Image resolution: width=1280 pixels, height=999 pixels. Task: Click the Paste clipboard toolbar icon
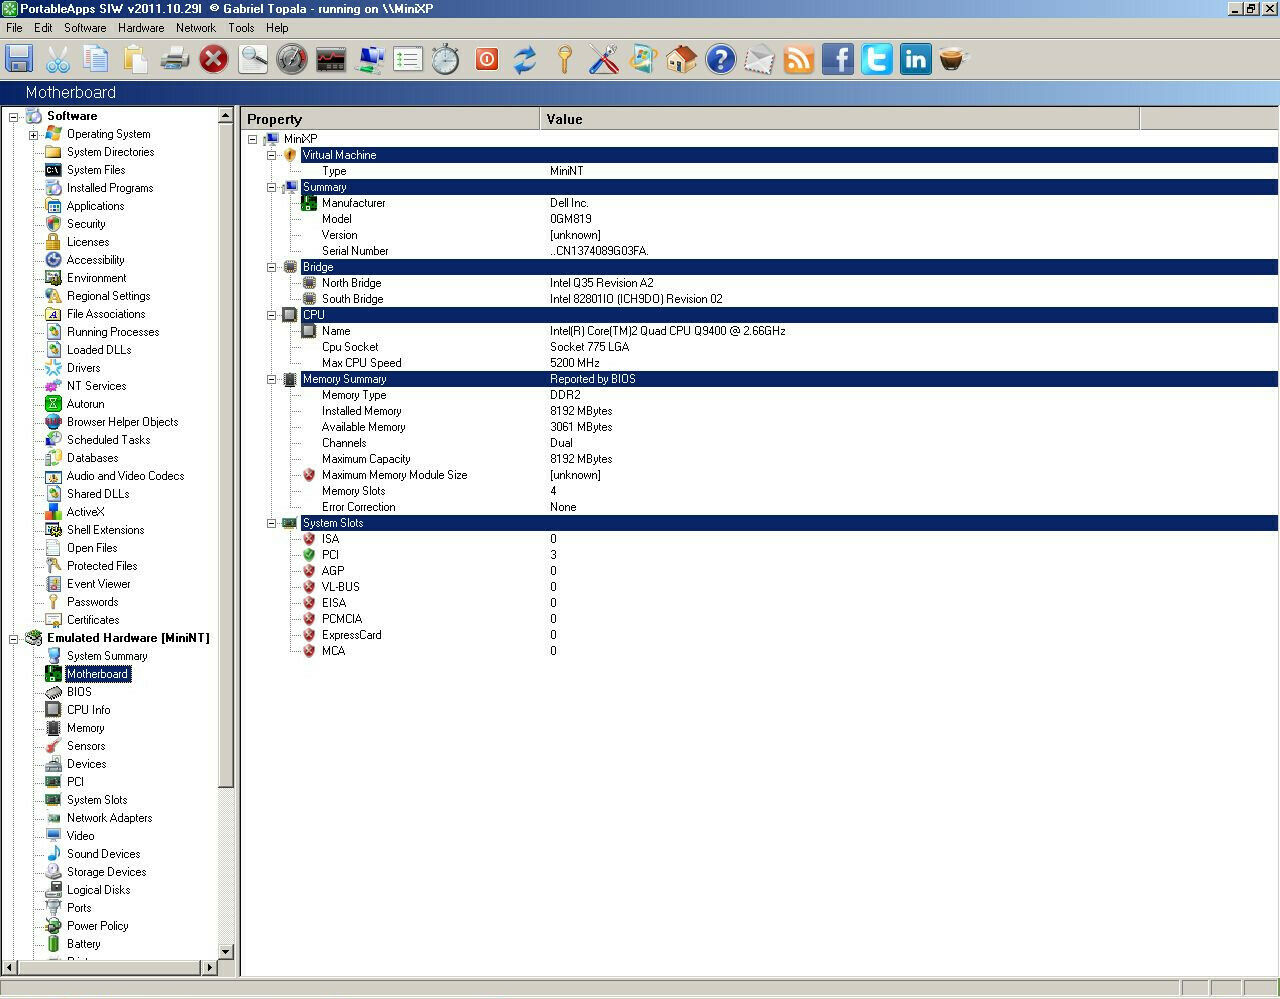[136, 59]
